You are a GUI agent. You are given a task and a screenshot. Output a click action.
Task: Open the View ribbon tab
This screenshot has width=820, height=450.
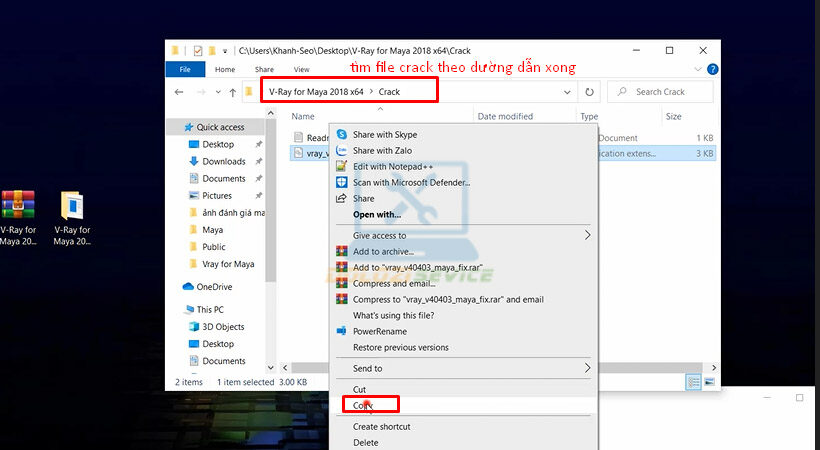click(x=301, y=69)
